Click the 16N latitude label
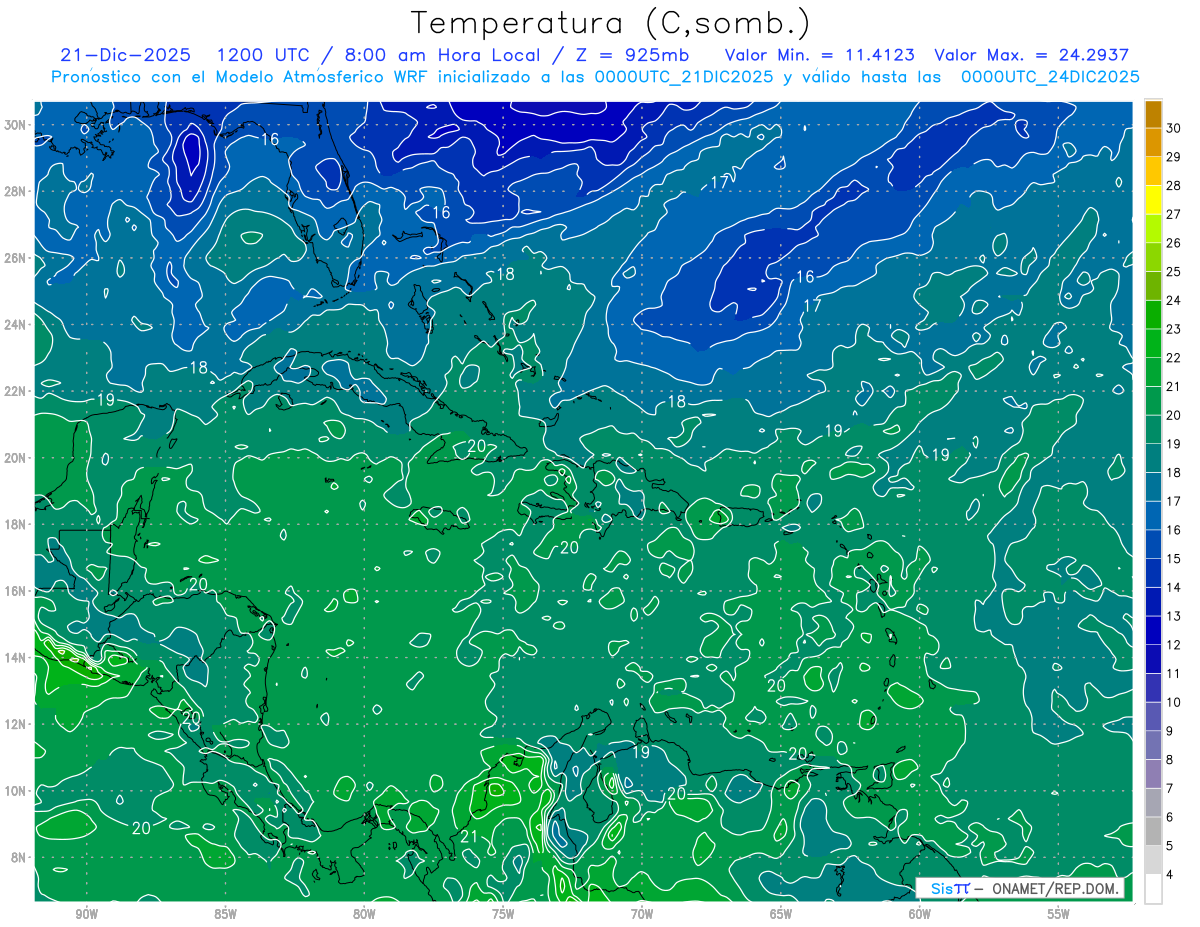The height and width of the screenshot is (927, 1200). tap(17, 591)
